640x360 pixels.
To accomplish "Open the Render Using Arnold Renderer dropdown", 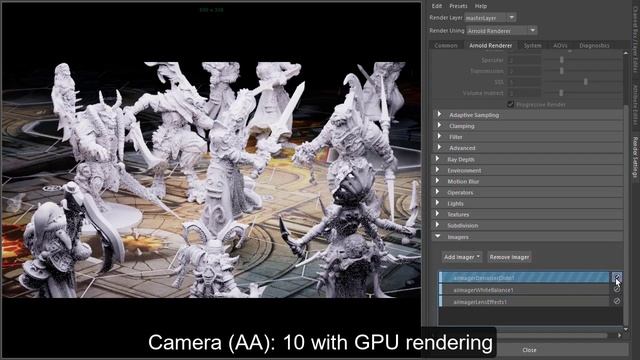I will pos(502,31).
